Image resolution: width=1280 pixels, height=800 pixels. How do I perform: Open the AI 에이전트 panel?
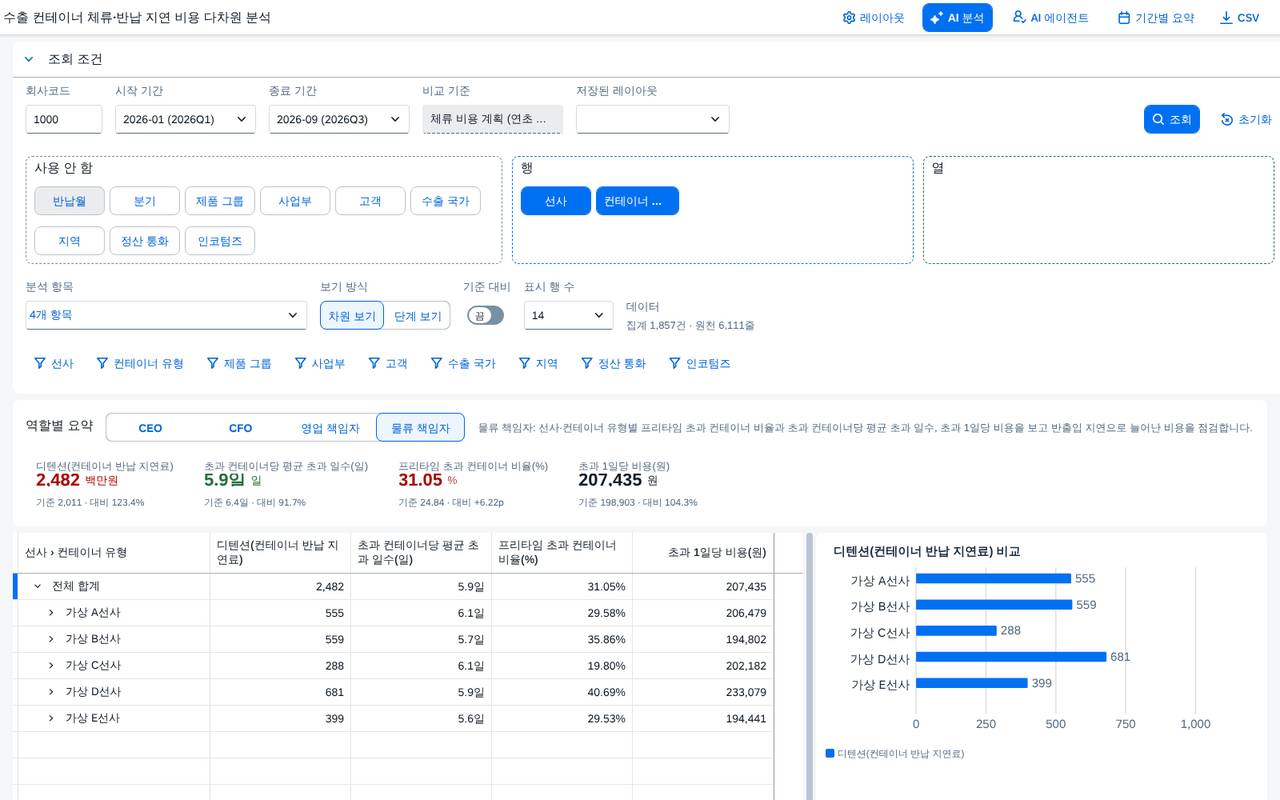tap(1050, 18)
